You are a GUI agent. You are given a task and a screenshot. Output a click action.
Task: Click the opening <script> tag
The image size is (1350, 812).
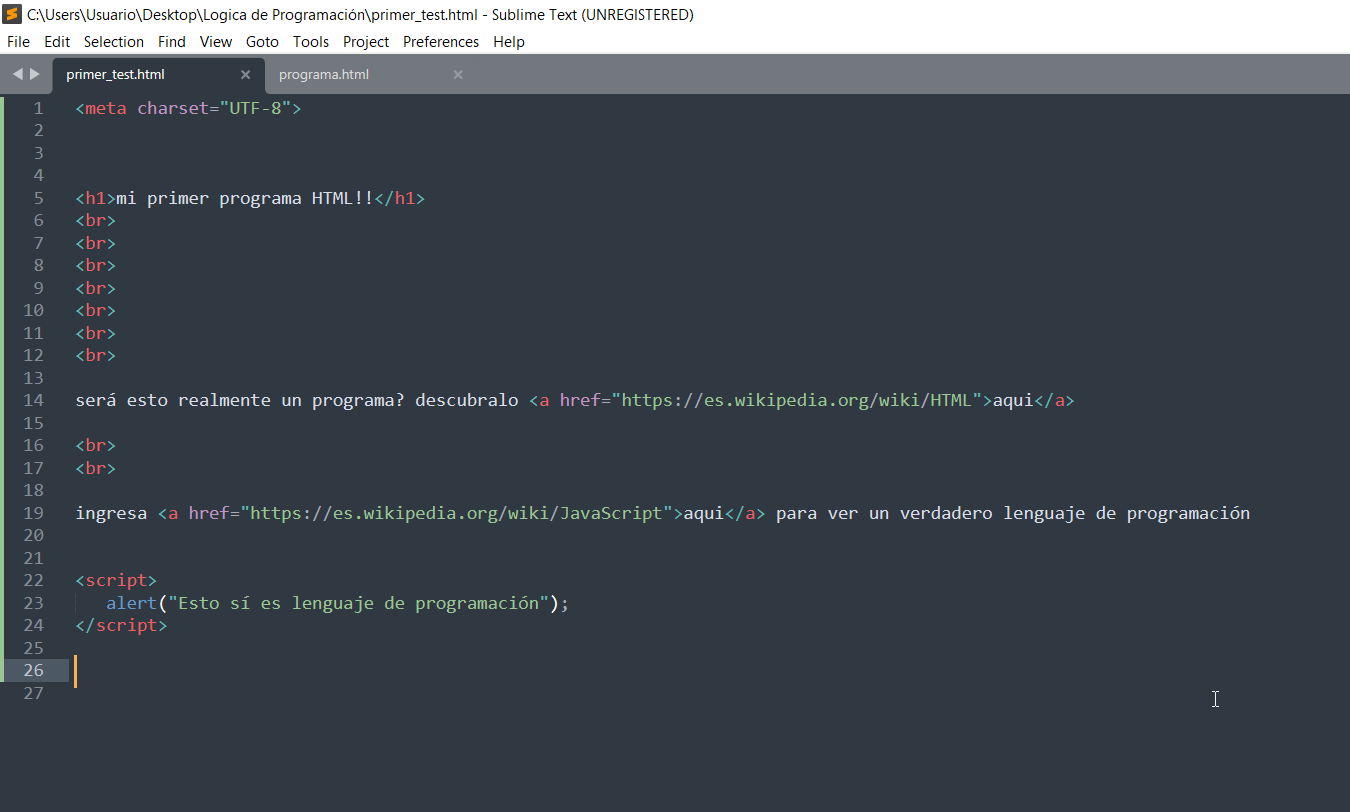[116, 580]
